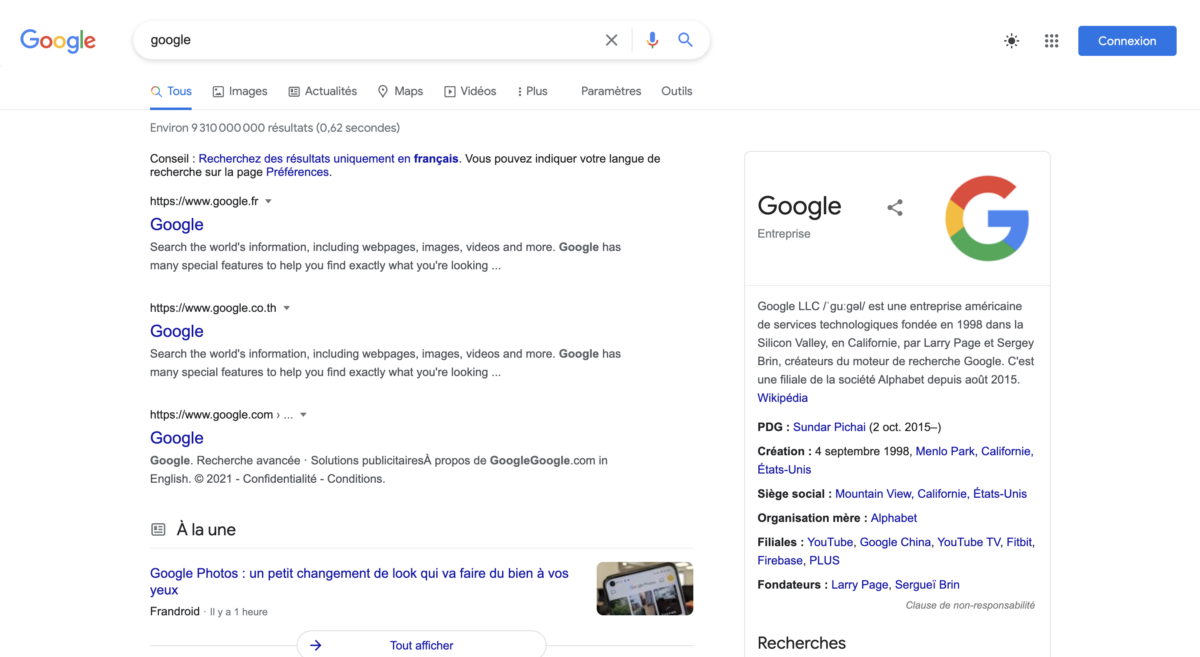Image resolution: width=1200 pixels, height=657 pixels.
Task: Click the Fitbit link
Action: coord(1019,542)
